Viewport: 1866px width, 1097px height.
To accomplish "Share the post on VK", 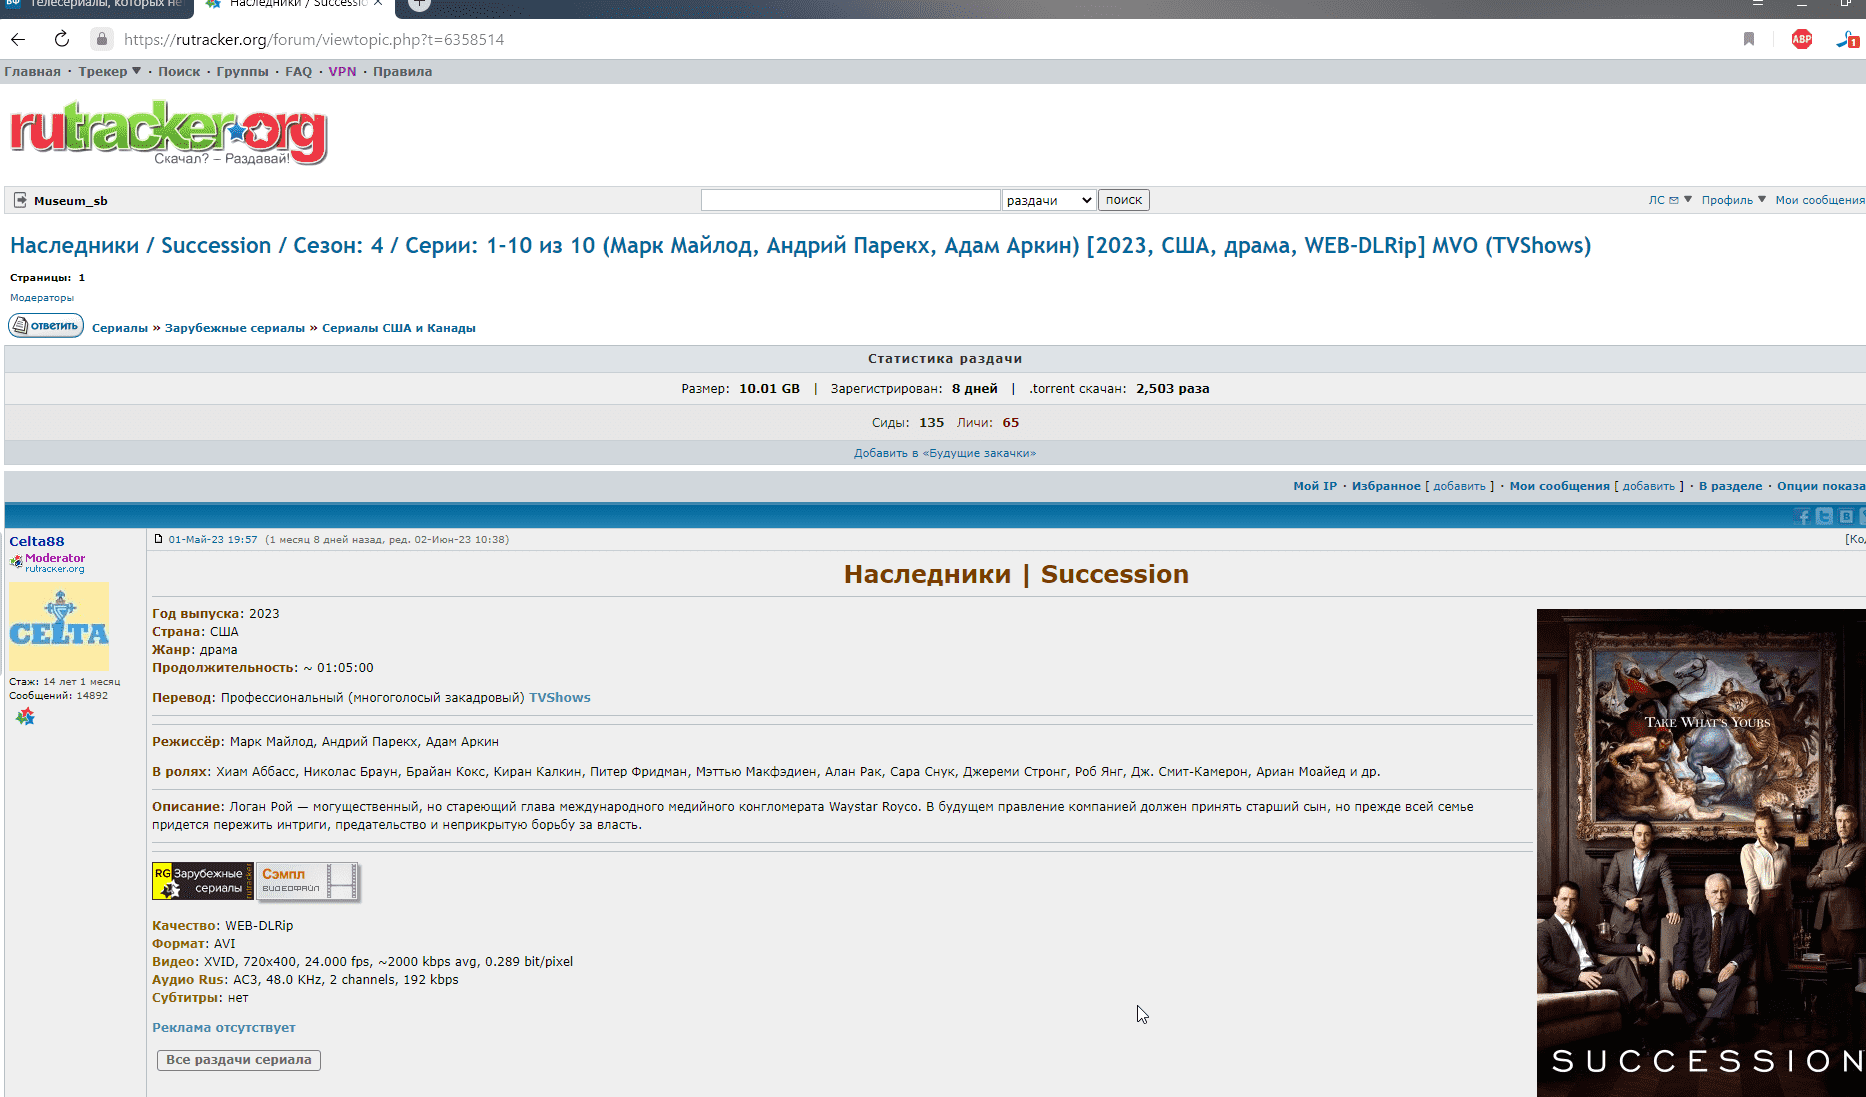I will click(x=1846, y=516).
